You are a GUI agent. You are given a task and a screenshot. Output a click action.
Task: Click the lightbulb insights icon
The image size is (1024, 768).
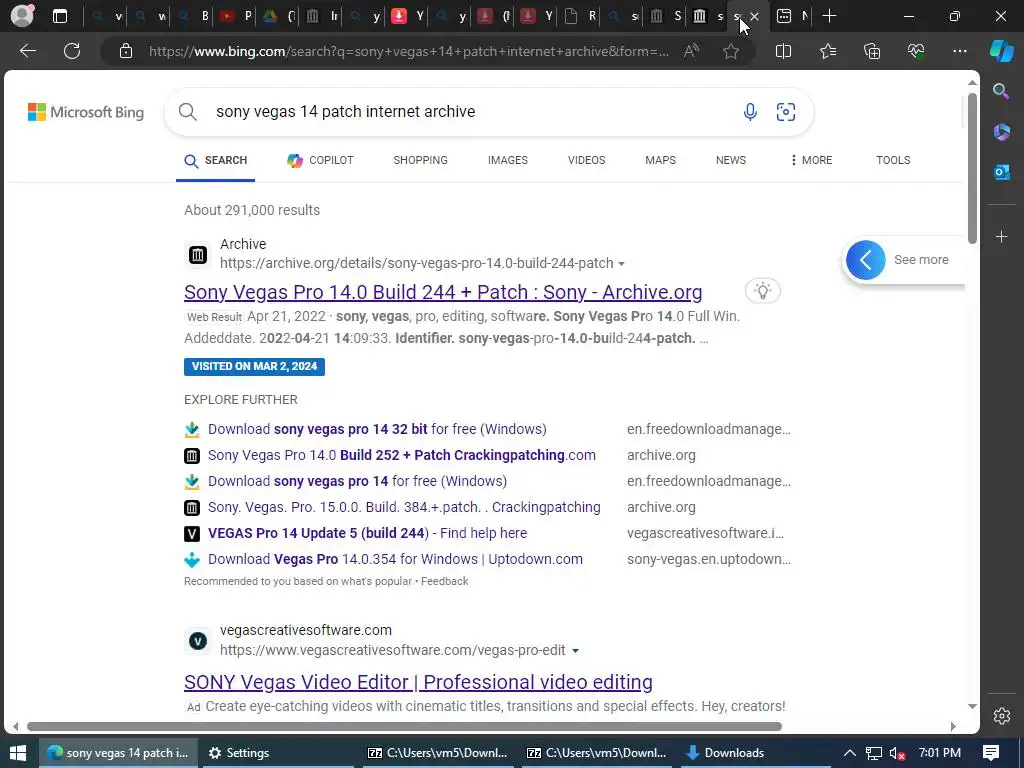point(762,291)
